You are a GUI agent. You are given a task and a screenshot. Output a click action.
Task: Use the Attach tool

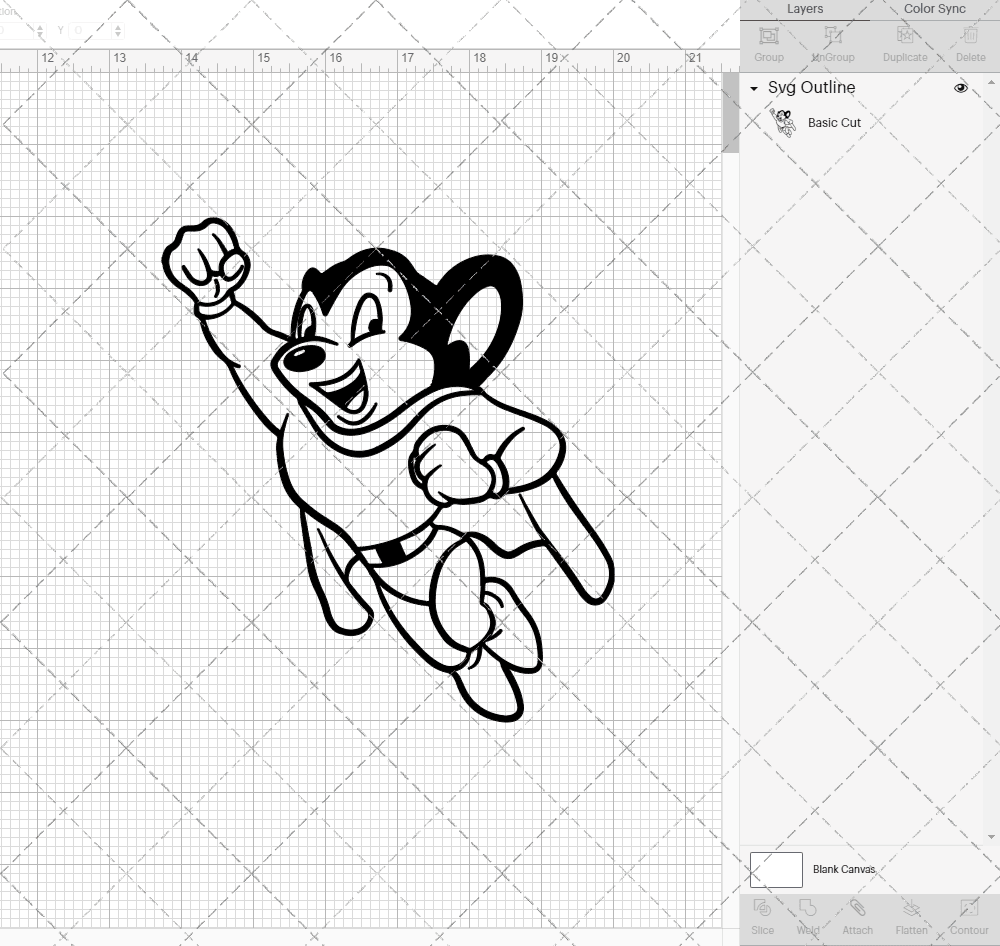pyautogui.click(x=857, y=917)
